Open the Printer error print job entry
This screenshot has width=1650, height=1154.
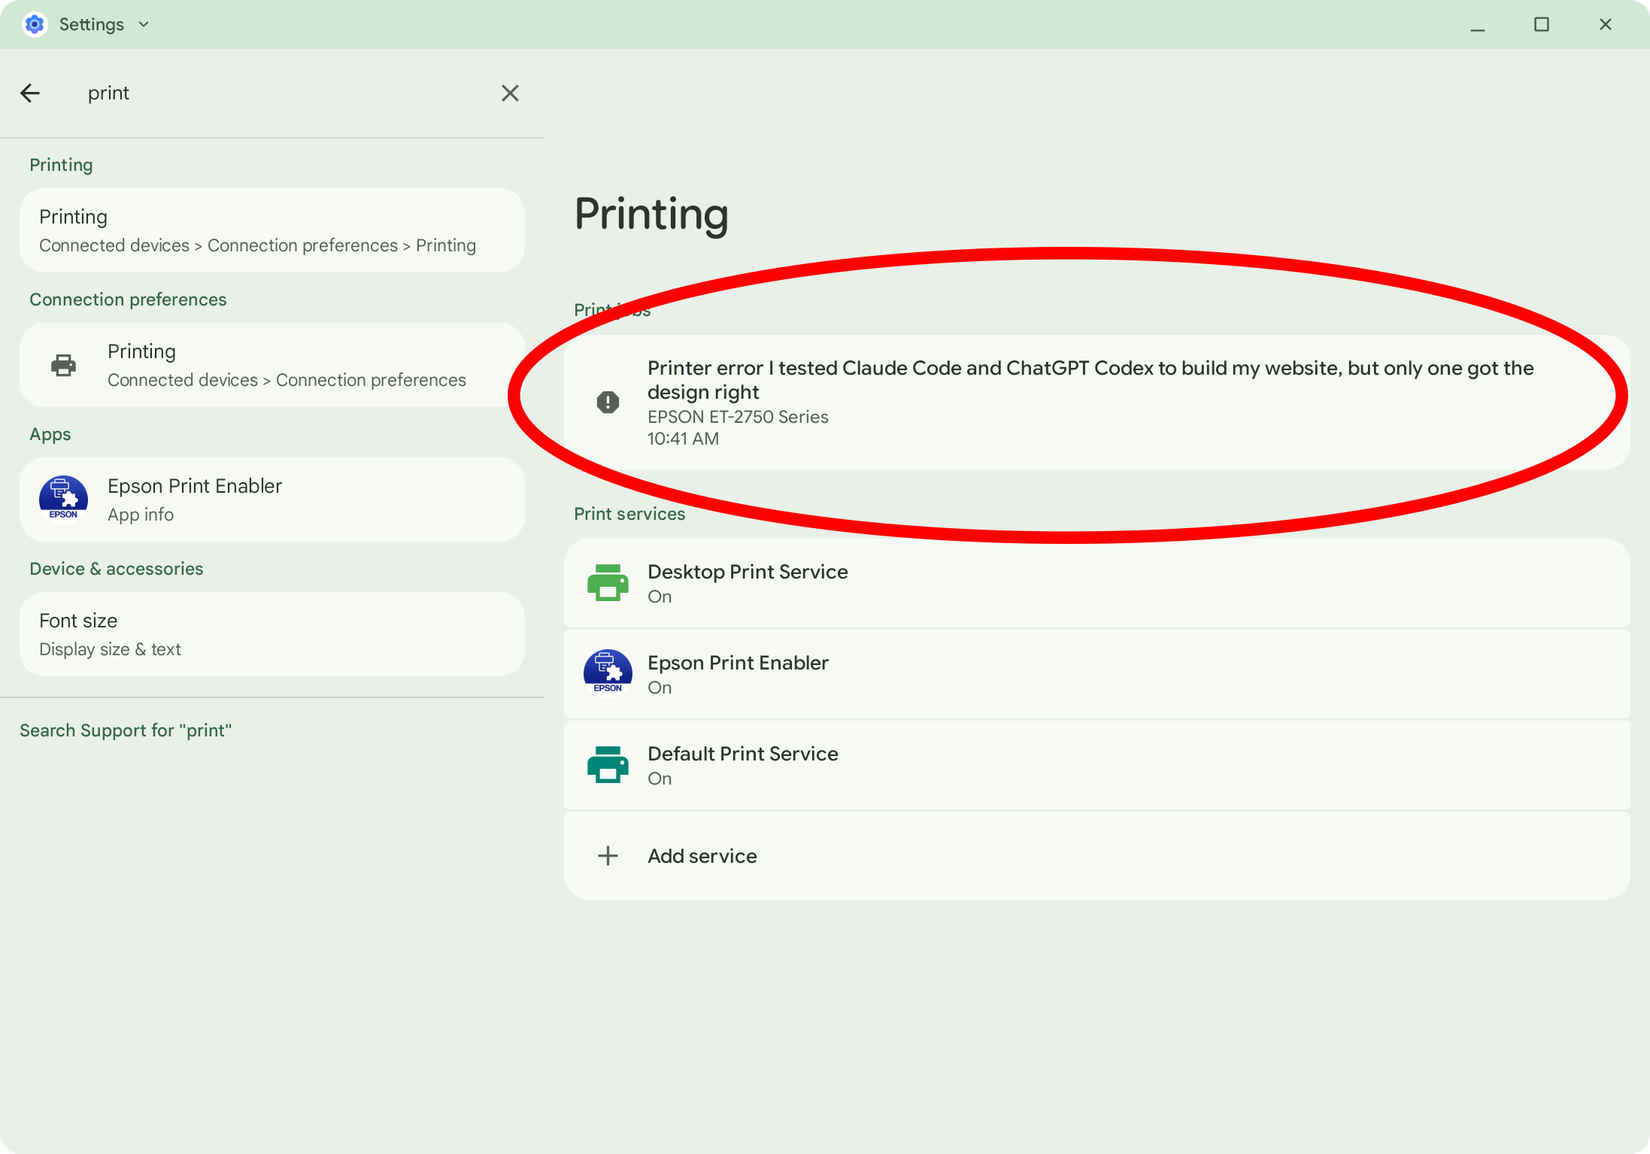tap(1097, 402)
